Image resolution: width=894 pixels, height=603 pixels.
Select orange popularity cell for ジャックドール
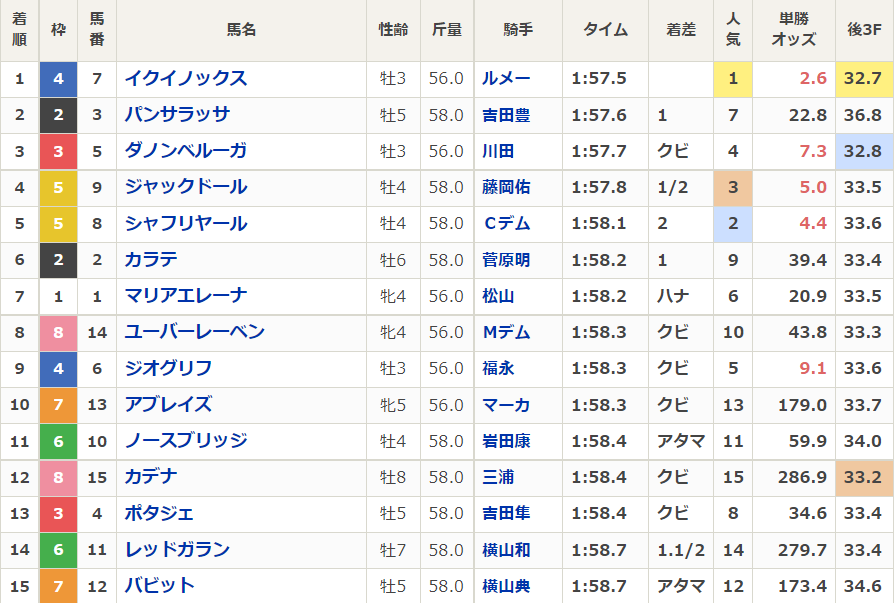pos(733,188)
